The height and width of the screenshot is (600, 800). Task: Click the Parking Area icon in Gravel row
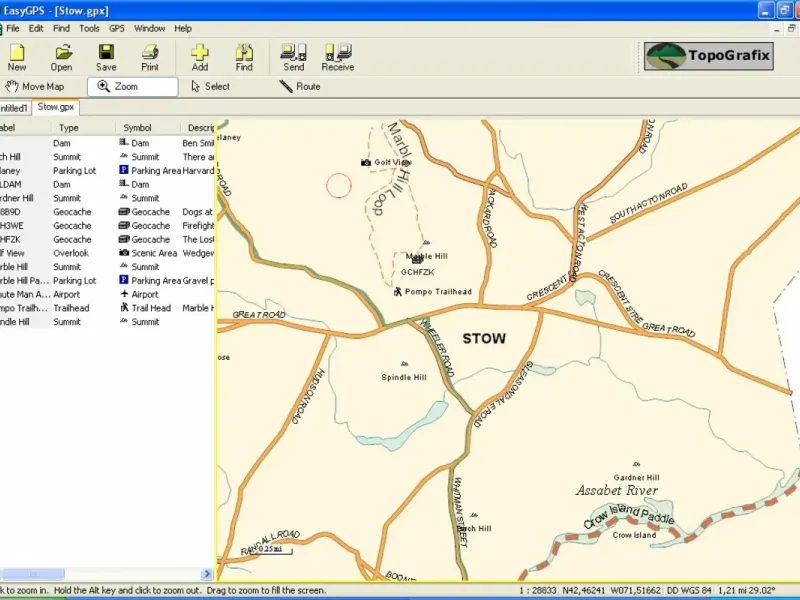coord(123,280)
